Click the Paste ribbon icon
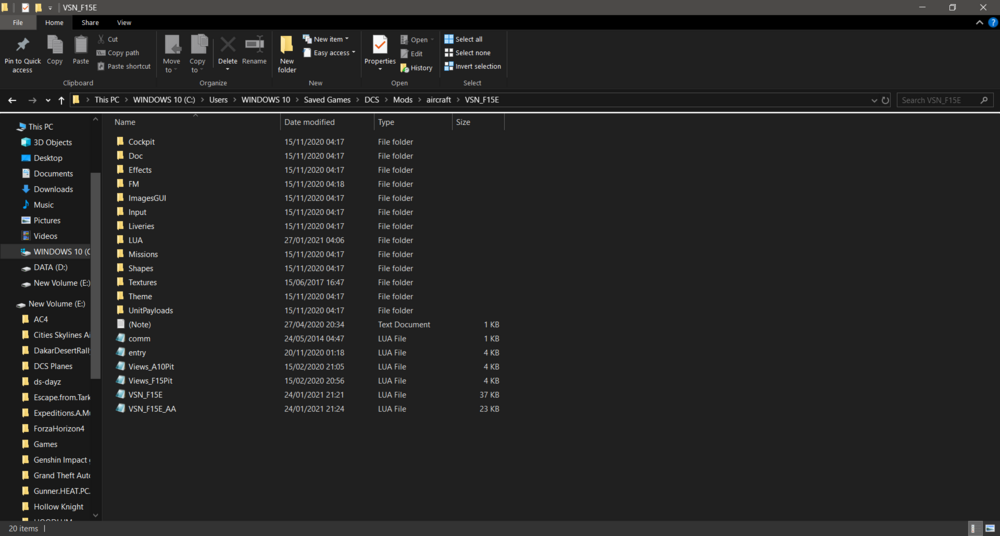The image size is (1000, 536). pos(80,50)
